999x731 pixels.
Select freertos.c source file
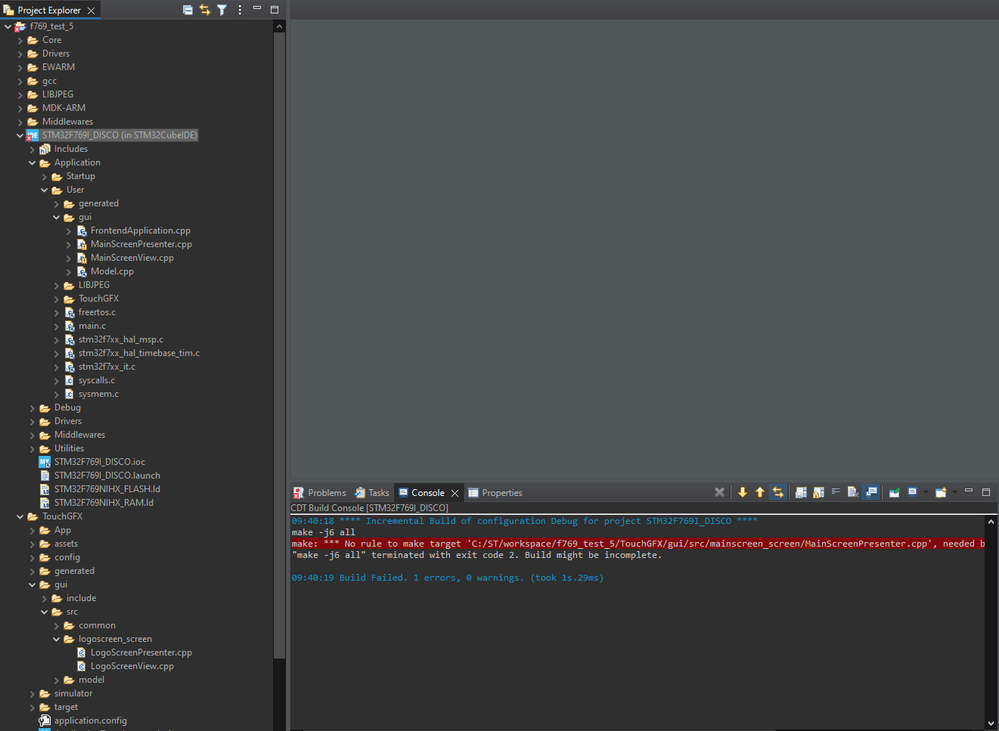pyautogui.click(x=97, y=312)
